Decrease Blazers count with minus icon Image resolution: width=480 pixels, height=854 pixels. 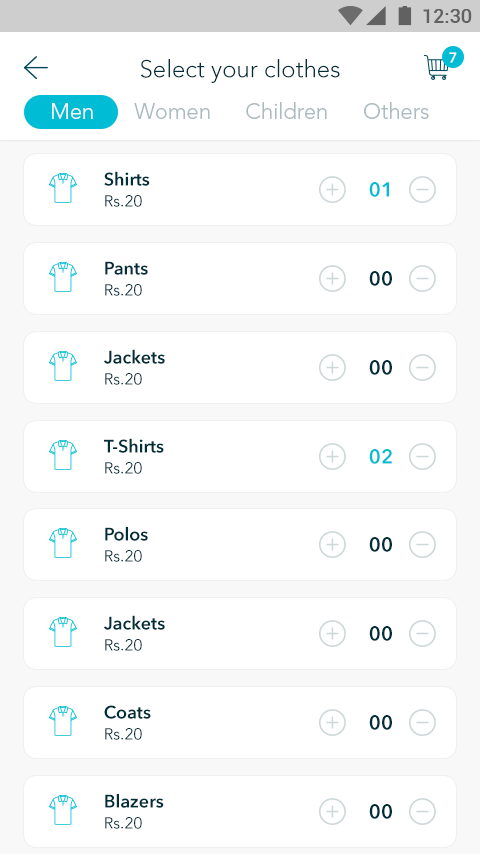(422, 812)
